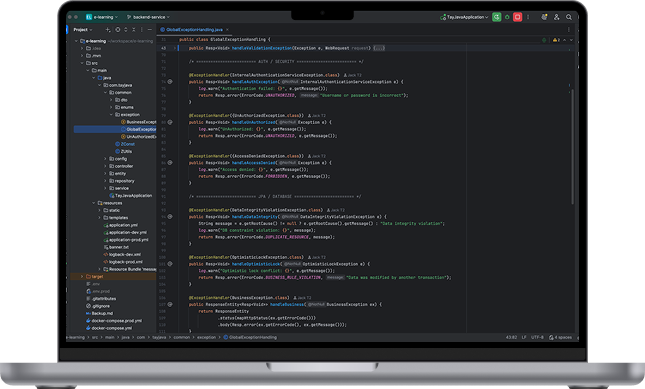Click the LF line separator status item

(x=524, y=337)
